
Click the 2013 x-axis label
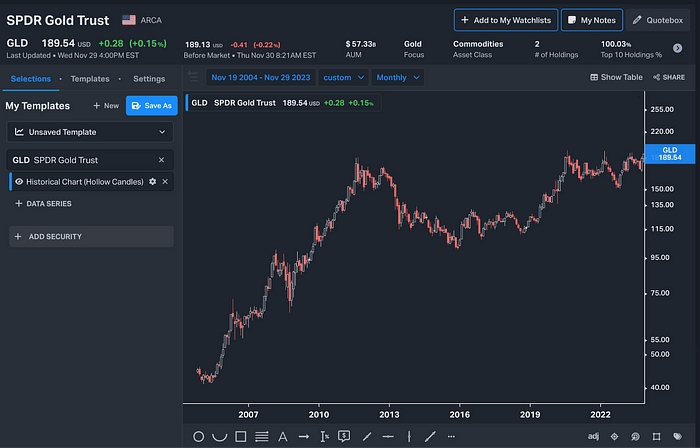pyautogui.click(x=389, y=415)
